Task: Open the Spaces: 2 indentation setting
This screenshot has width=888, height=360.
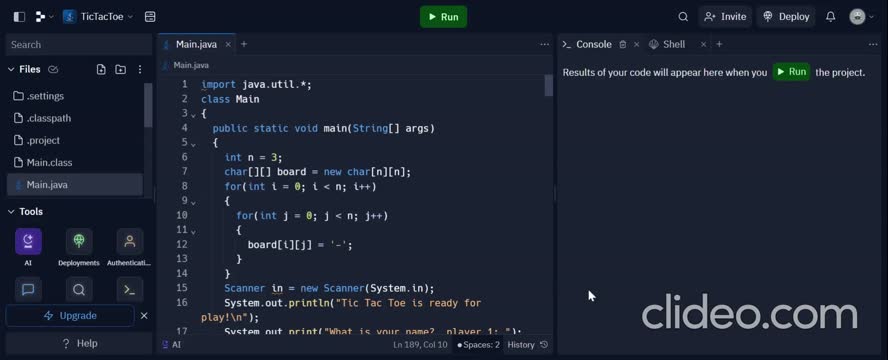Action: [x=479, y=345]
